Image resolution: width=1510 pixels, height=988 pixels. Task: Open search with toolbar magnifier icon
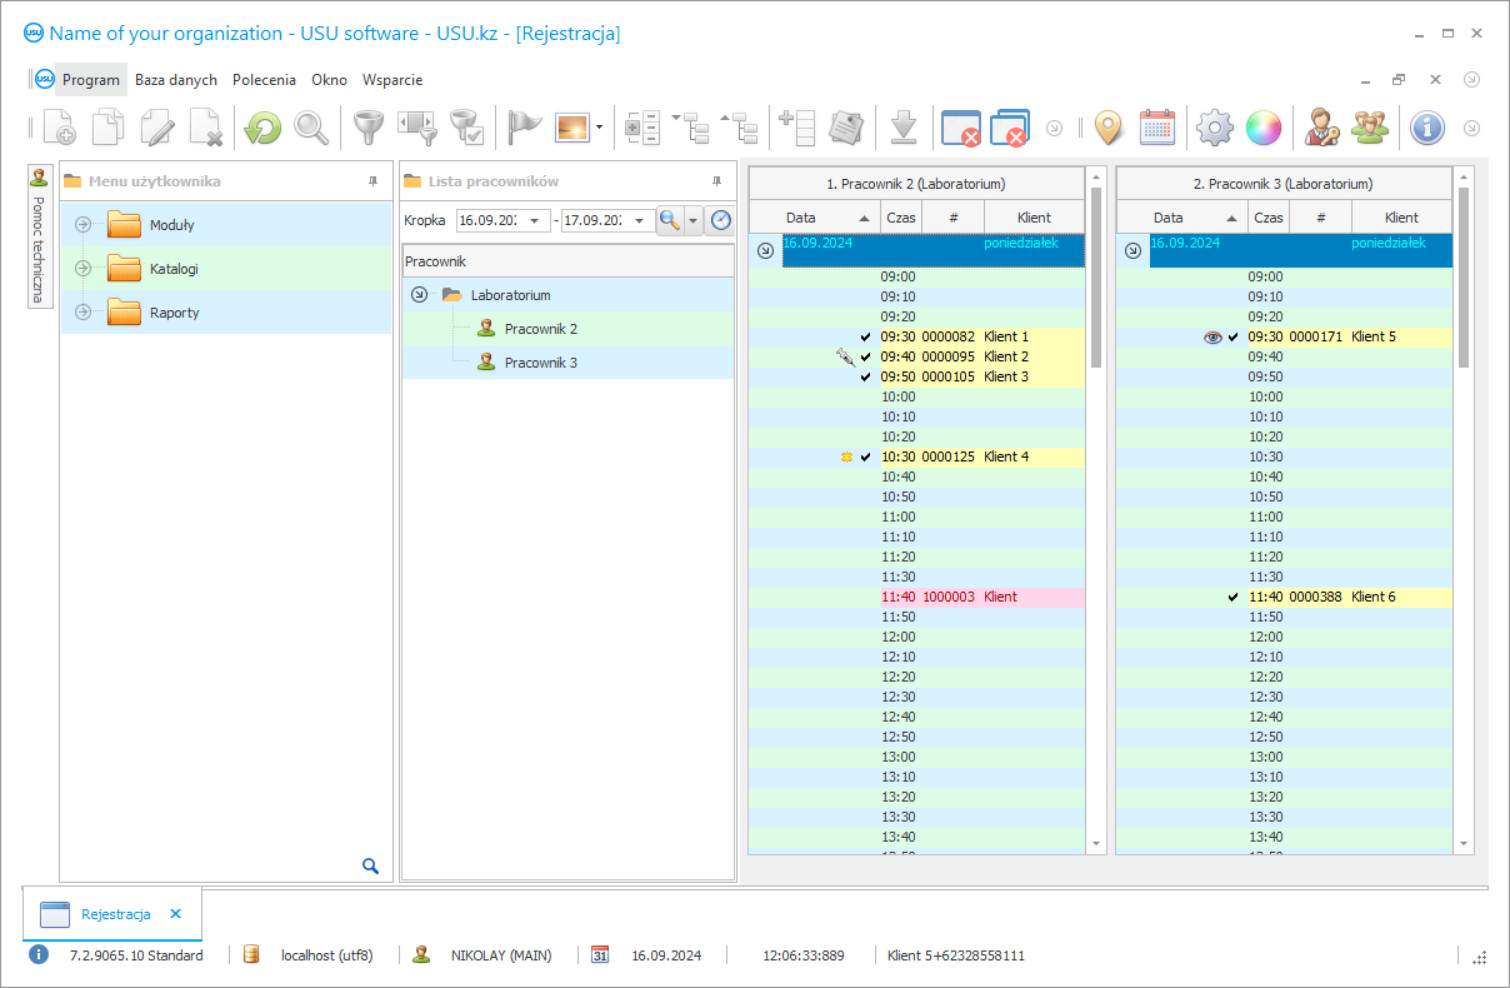[311, 128]
